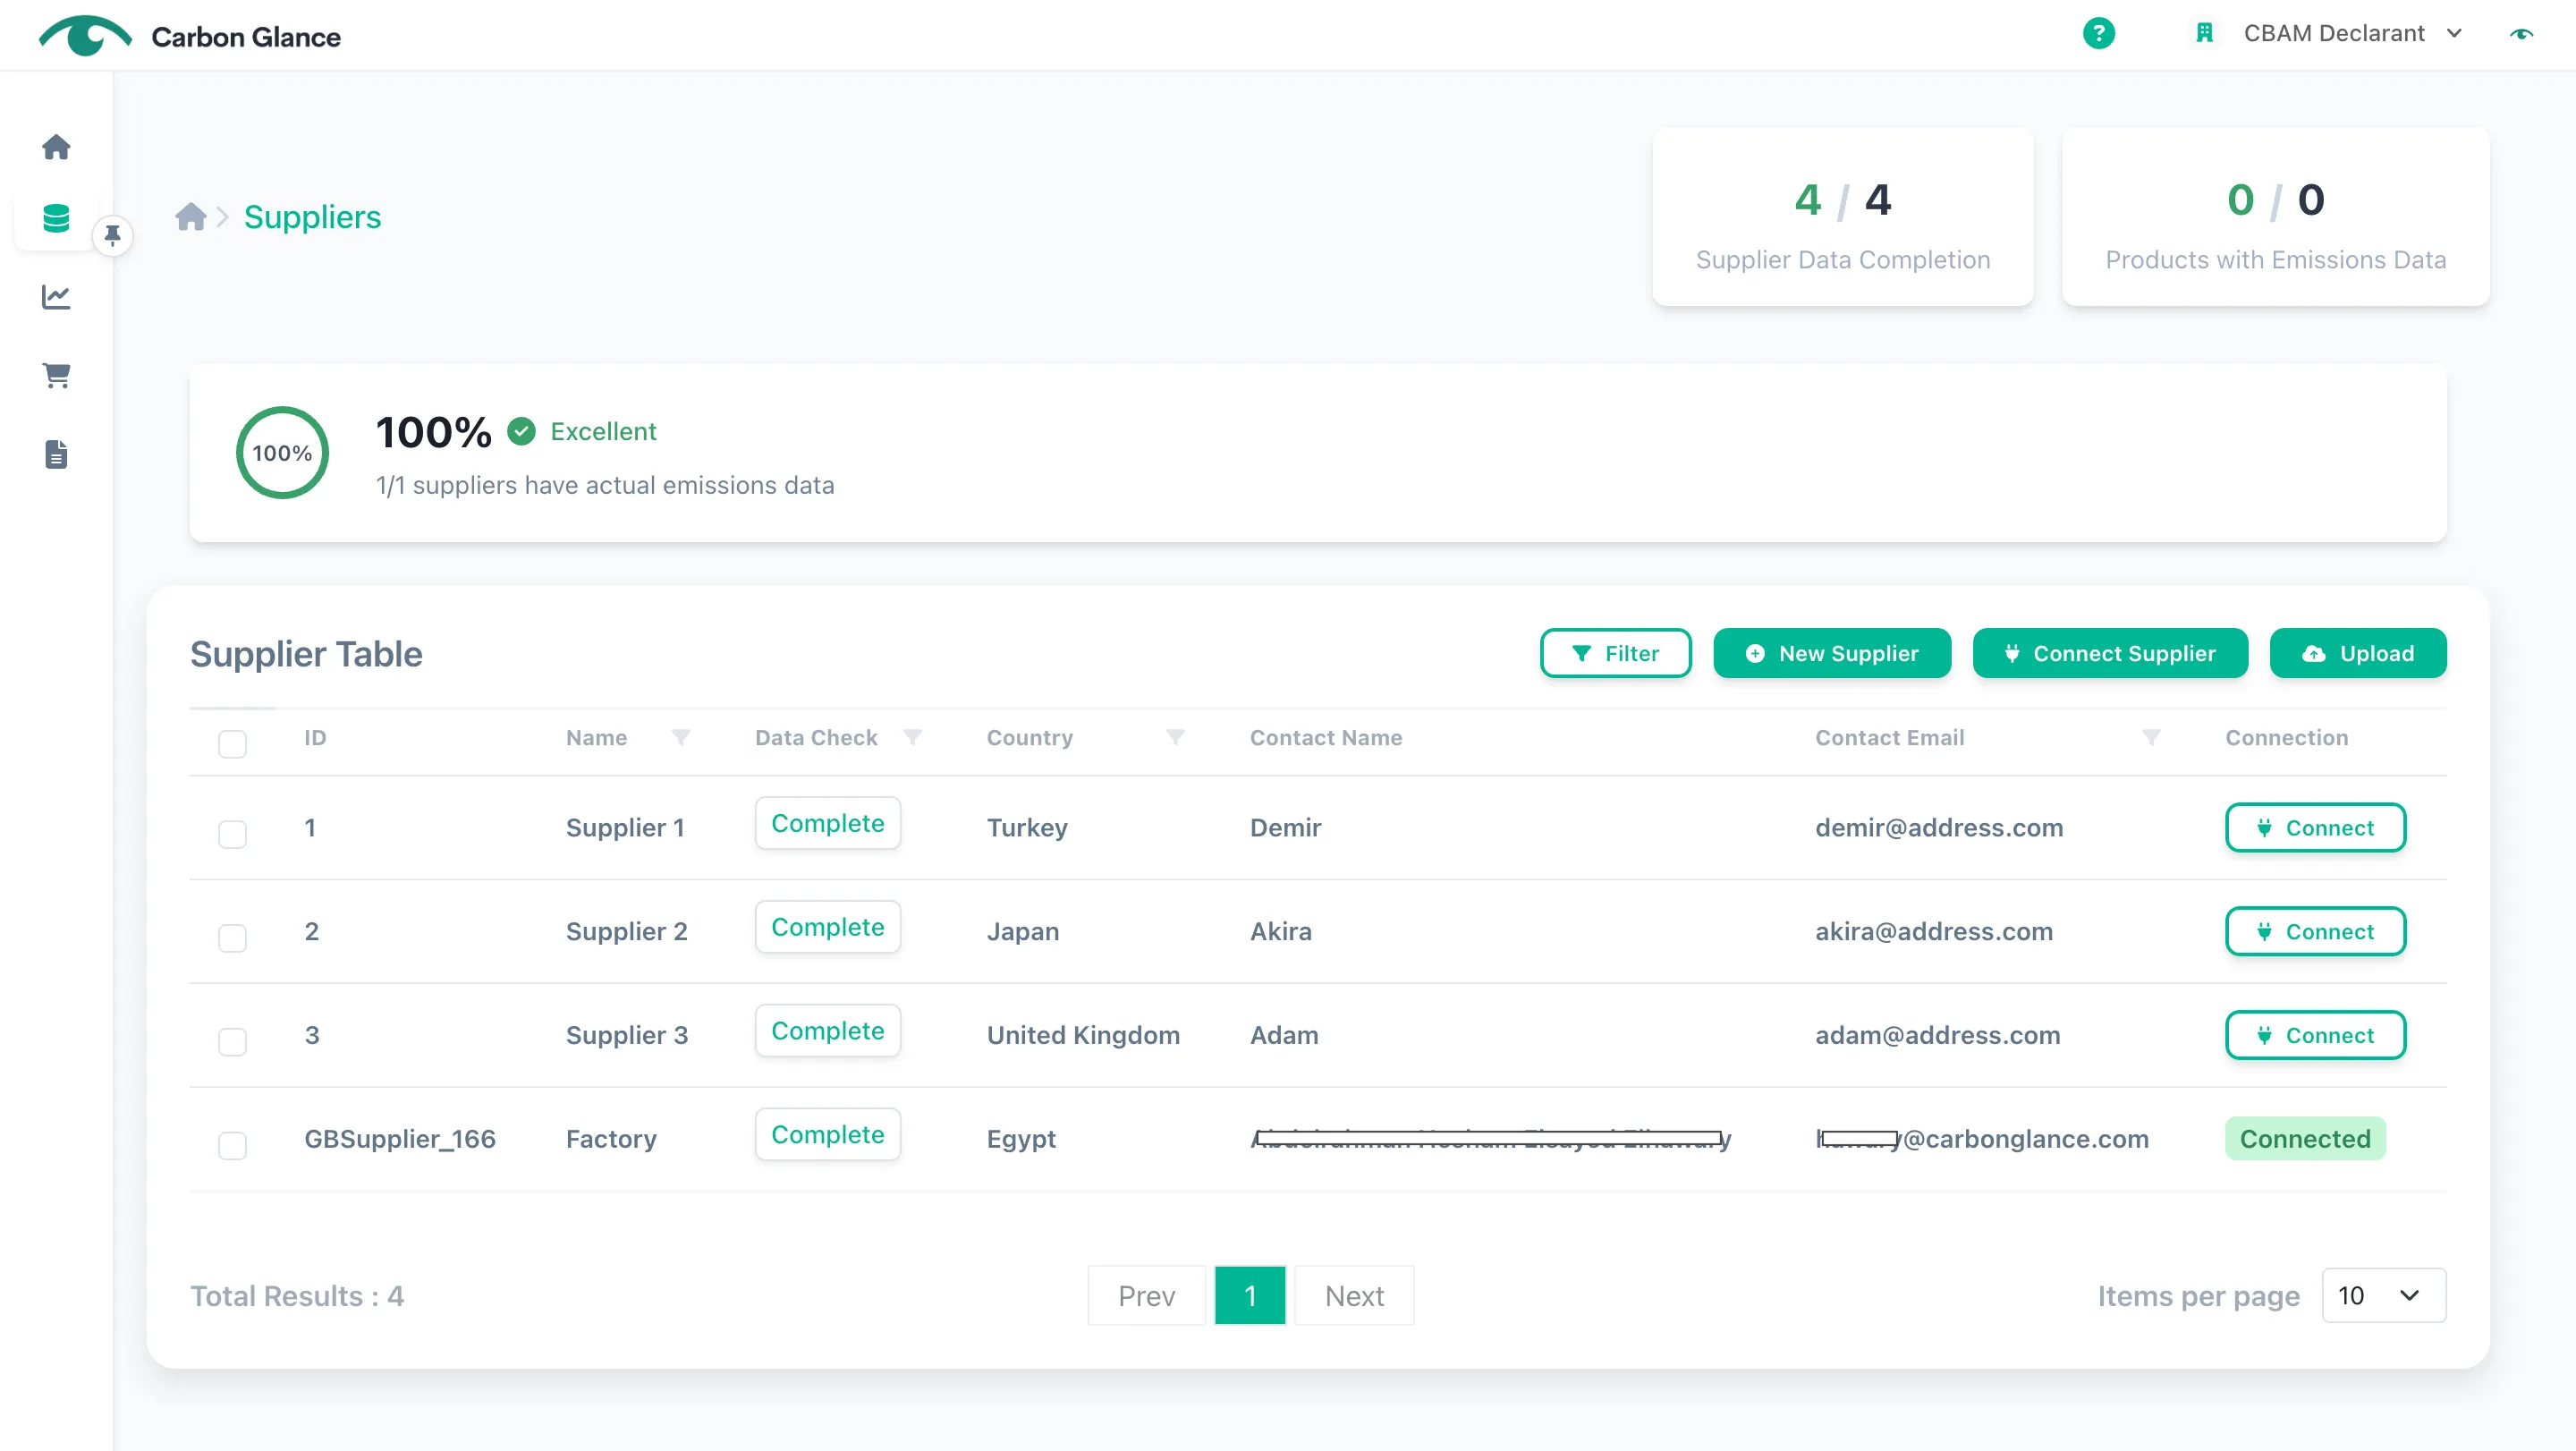2576x1451 pixels.
Task: Click the Supplier Data Completion card
Action: tap(1842, 216)
